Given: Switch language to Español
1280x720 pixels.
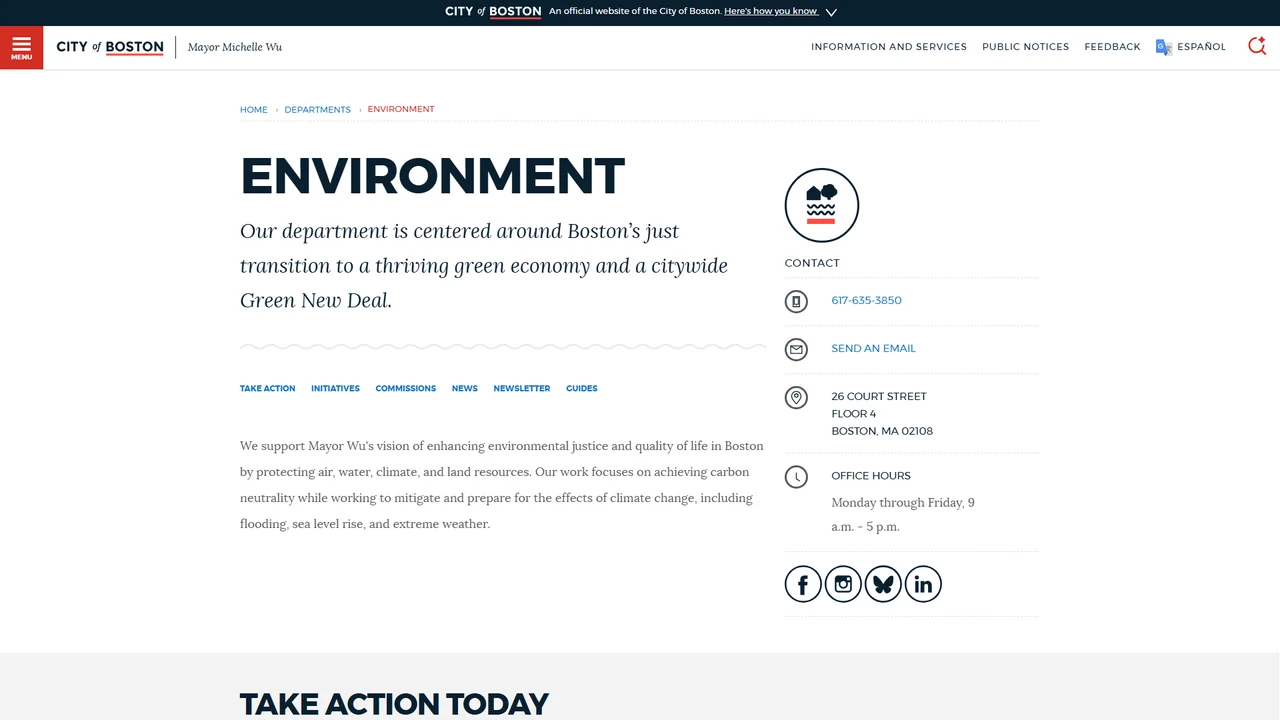Looking at the screenshot, I should pyautogui.click(x=1201, y=47).
